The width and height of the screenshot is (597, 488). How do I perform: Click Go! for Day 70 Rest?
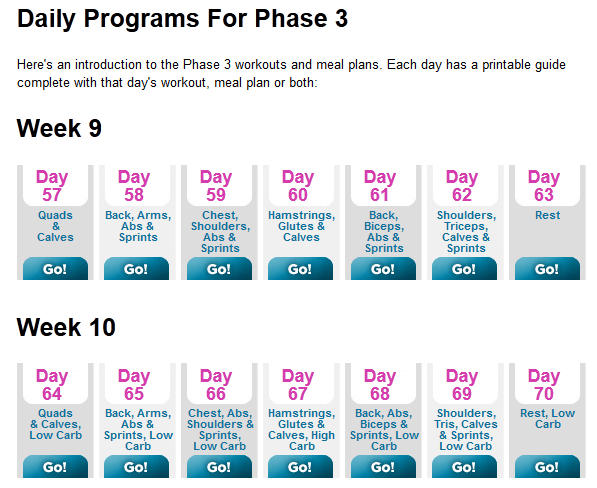click(x=548, y=467)
